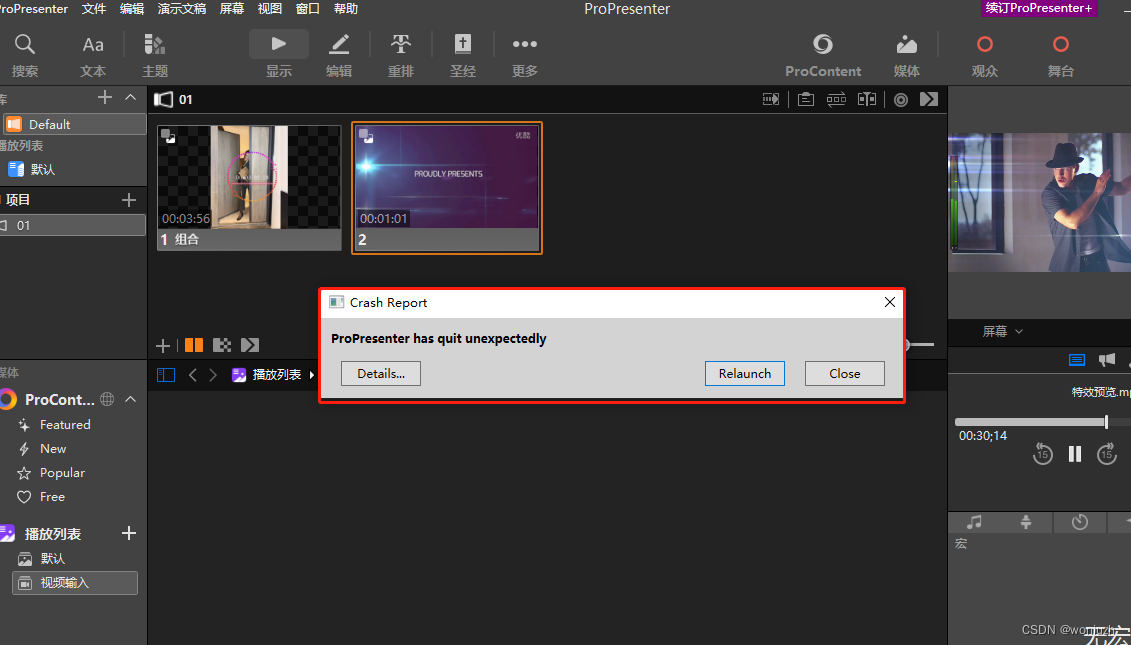Click Close button in Crash Report
The height and width of the screenshot is (645, 1131).
tap(845, 374)
